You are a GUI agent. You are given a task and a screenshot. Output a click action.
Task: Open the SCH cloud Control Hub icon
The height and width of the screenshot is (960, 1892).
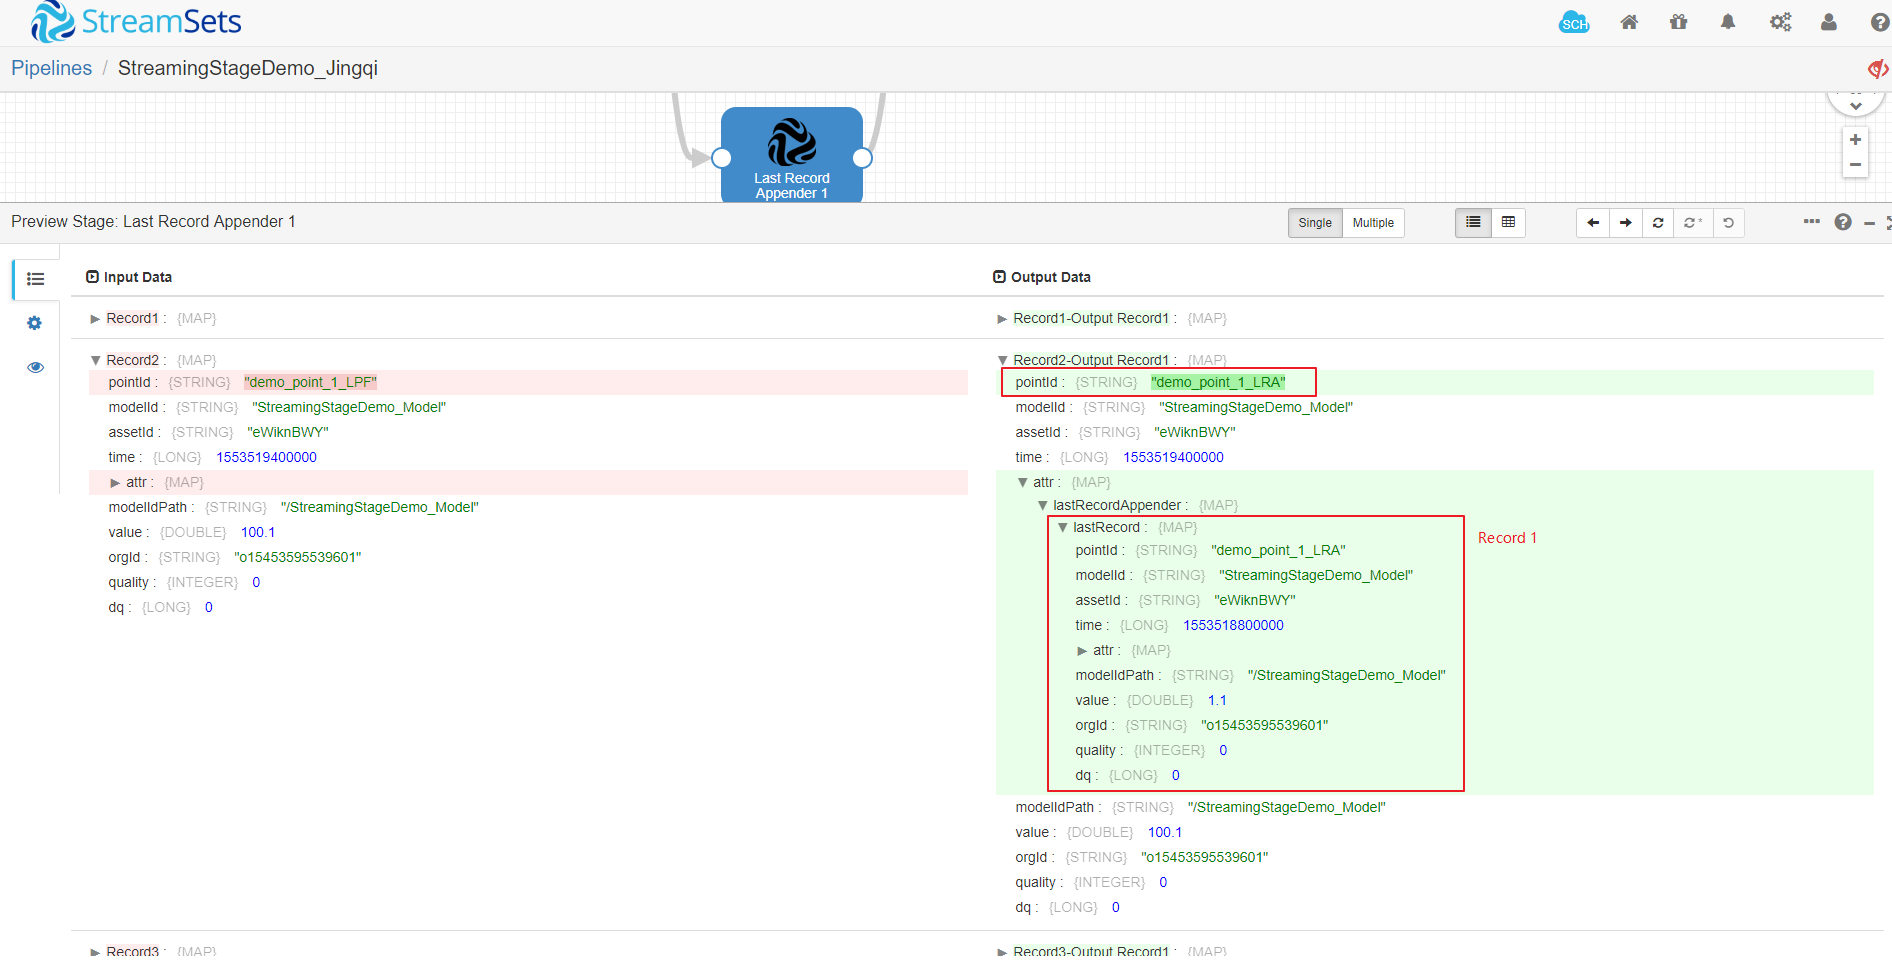pos(1573,23)
